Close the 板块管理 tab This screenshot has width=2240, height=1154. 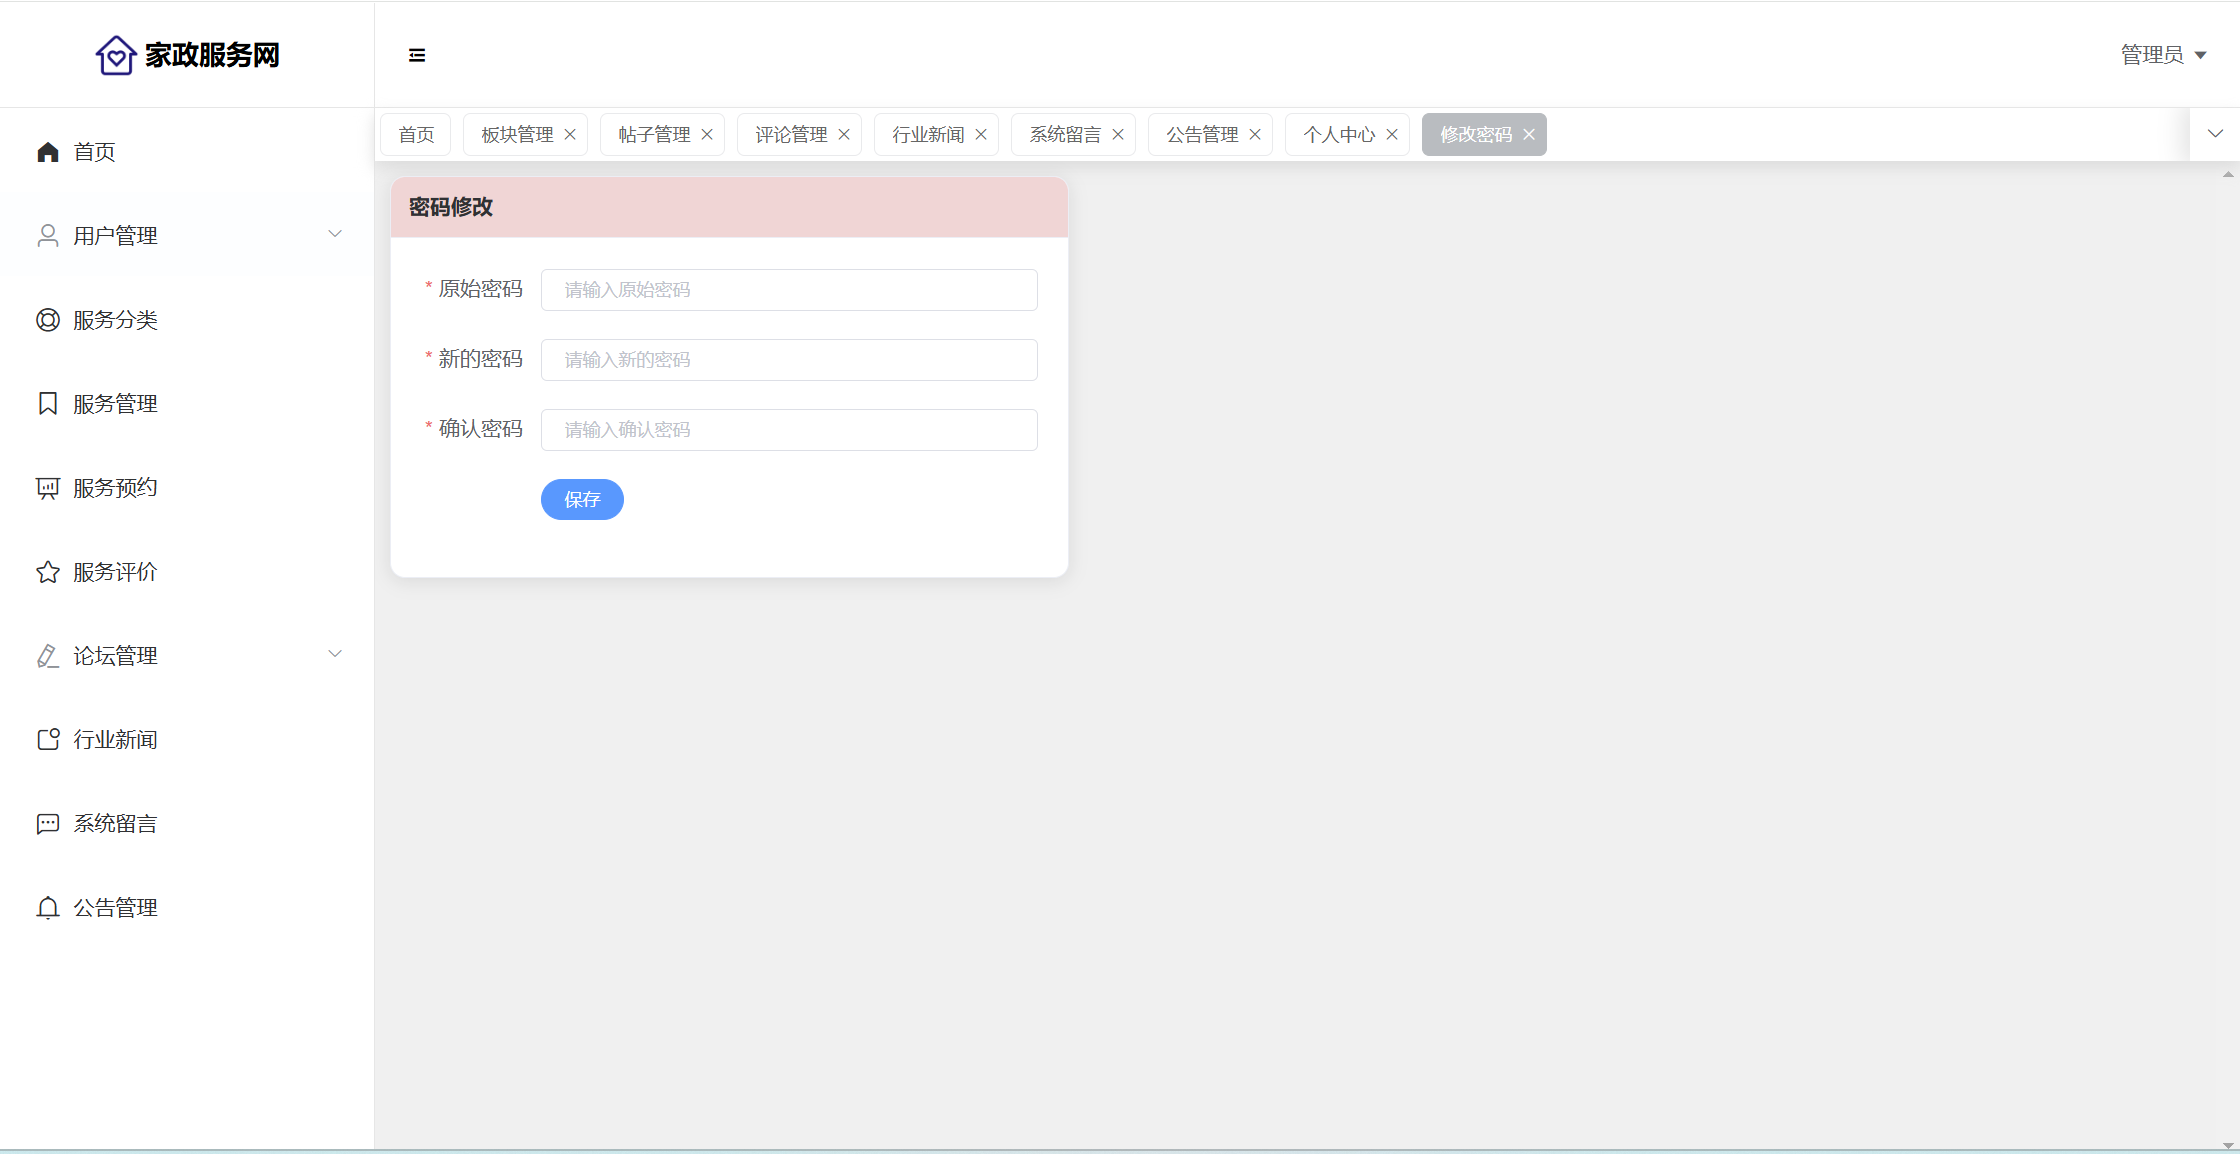(x=570, y=135)
